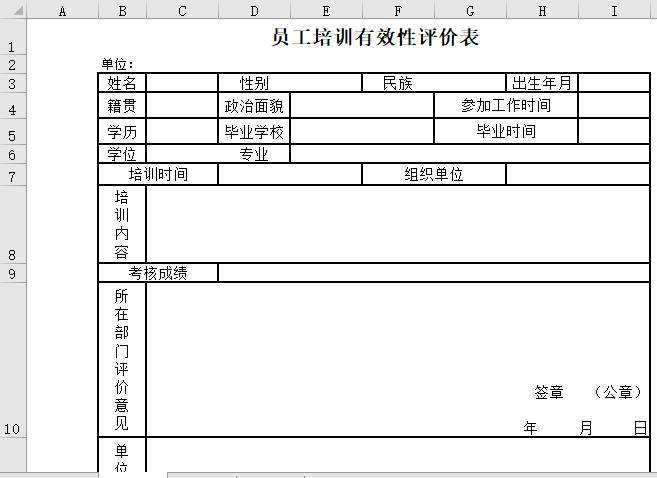Click the 签章 (公章) text
Image resolution: width=657 pixels, height=478 pixels.
[587, 392]
